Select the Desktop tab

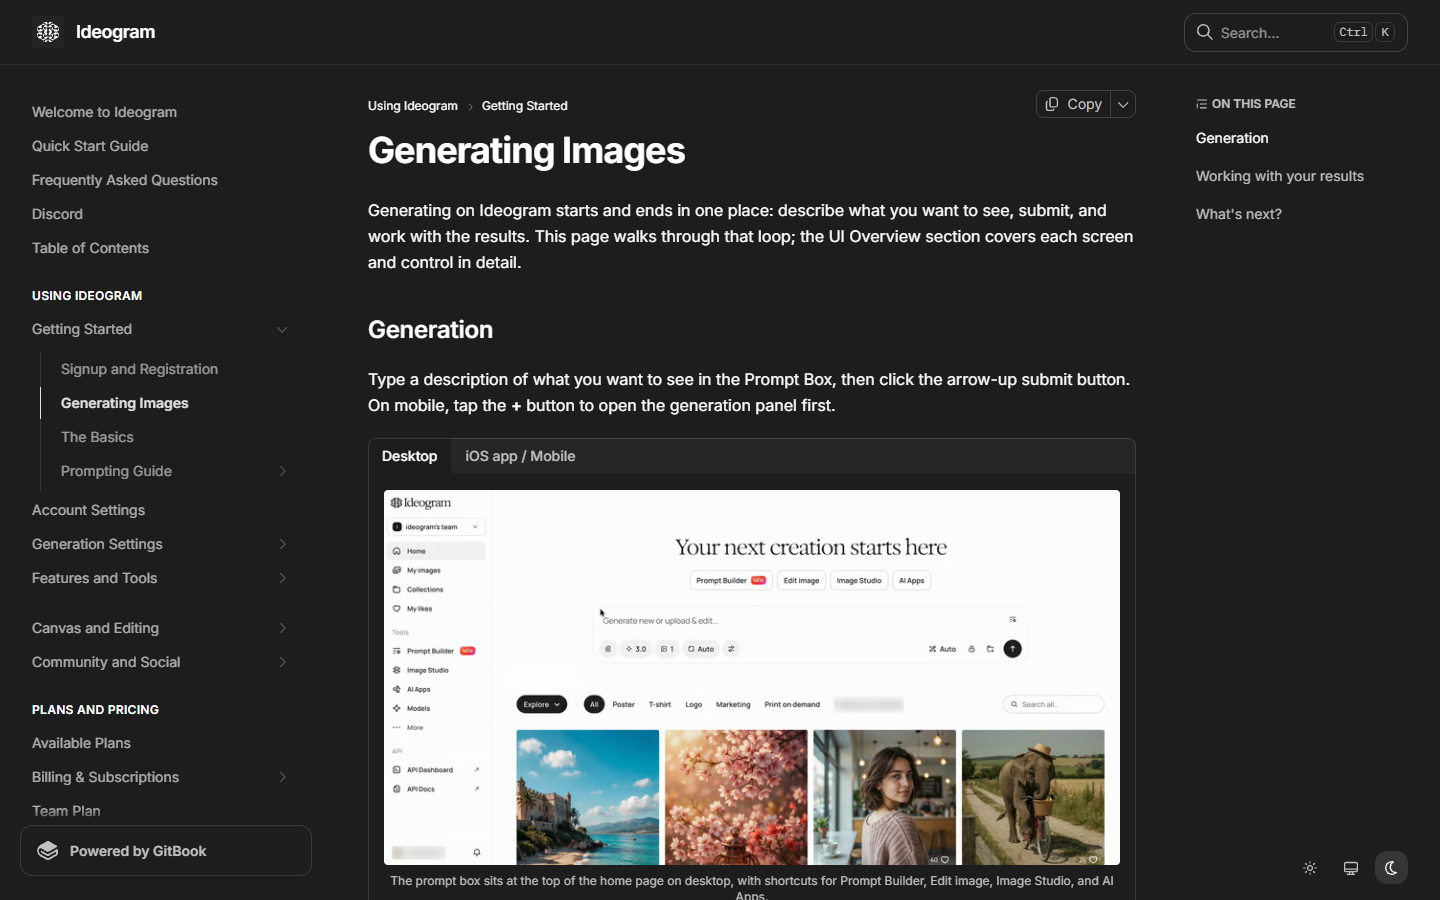[410, 456]
